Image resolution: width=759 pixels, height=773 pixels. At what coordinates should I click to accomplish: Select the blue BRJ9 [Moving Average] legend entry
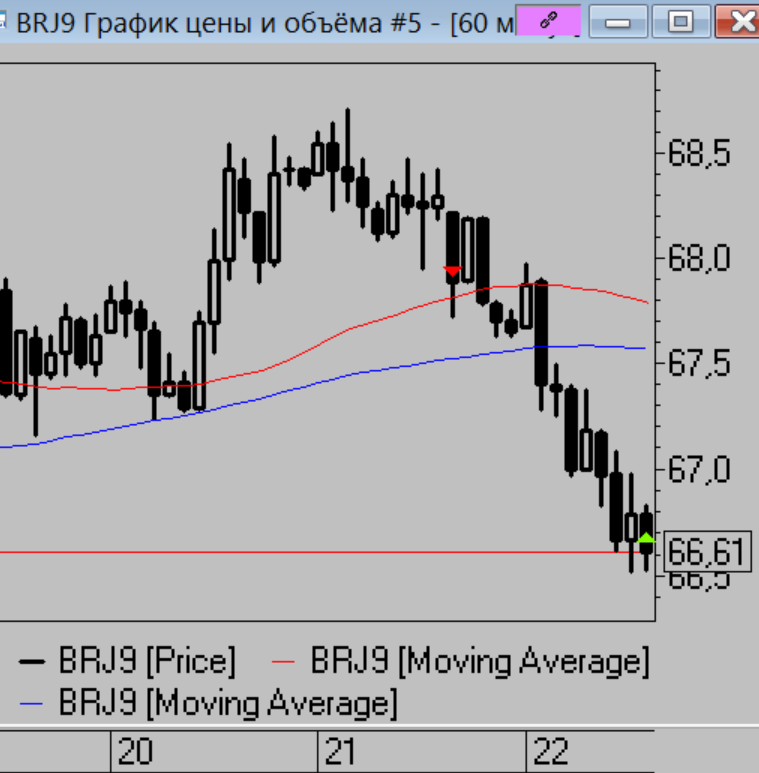pos(209,703)
